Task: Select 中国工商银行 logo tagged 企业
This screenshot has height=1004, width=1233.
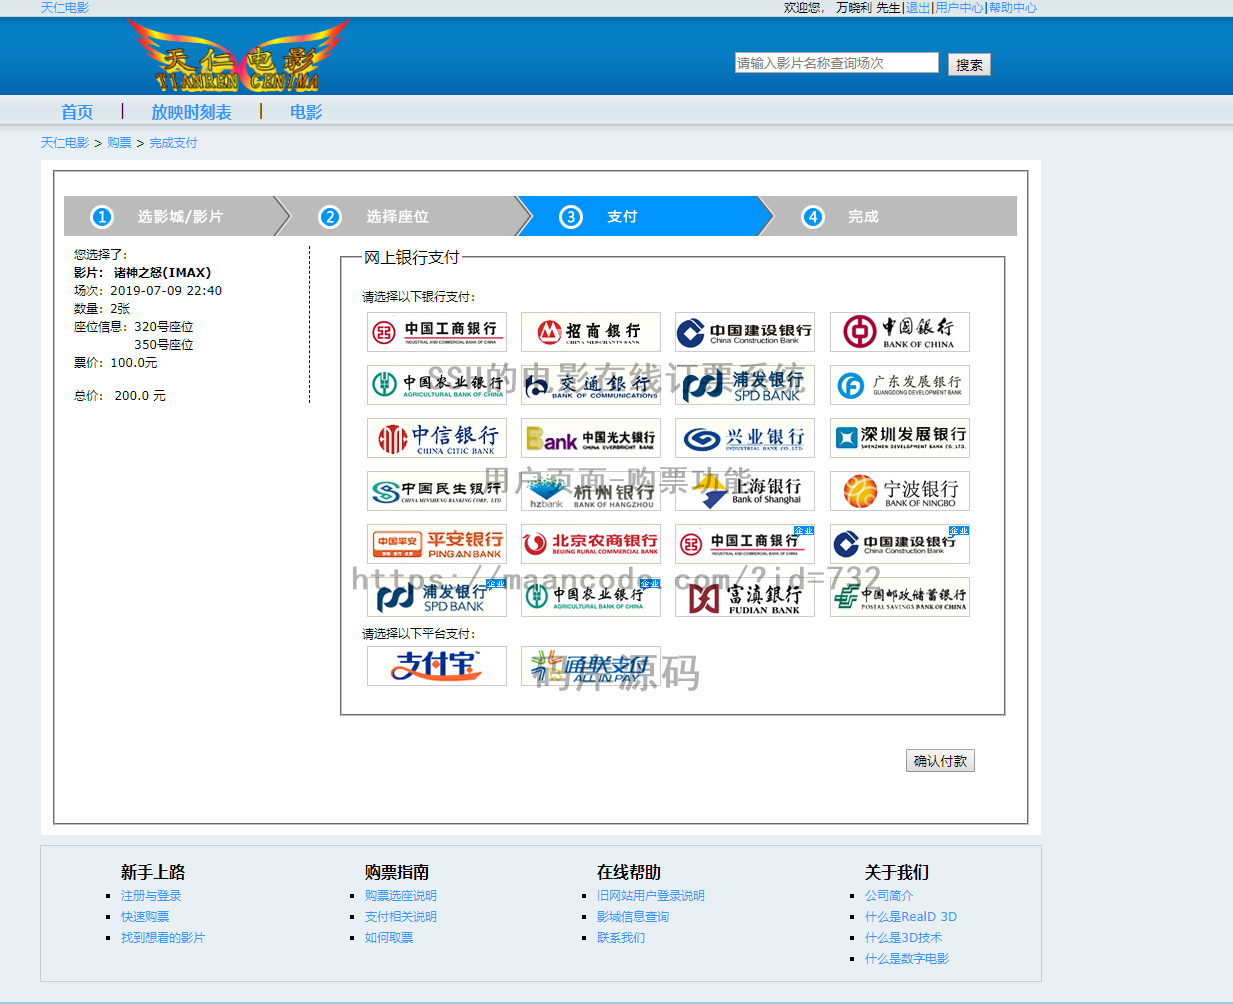Action: (x=745, y=544)
